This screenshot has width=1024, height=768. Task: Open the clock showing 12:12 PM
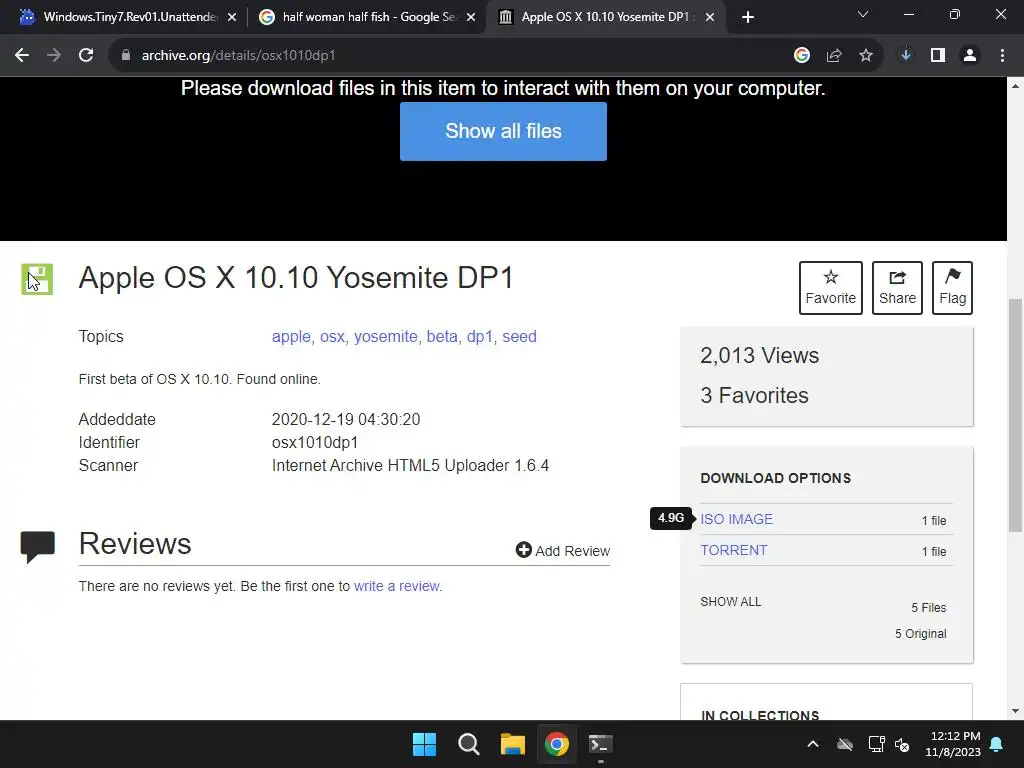point(953,744)
